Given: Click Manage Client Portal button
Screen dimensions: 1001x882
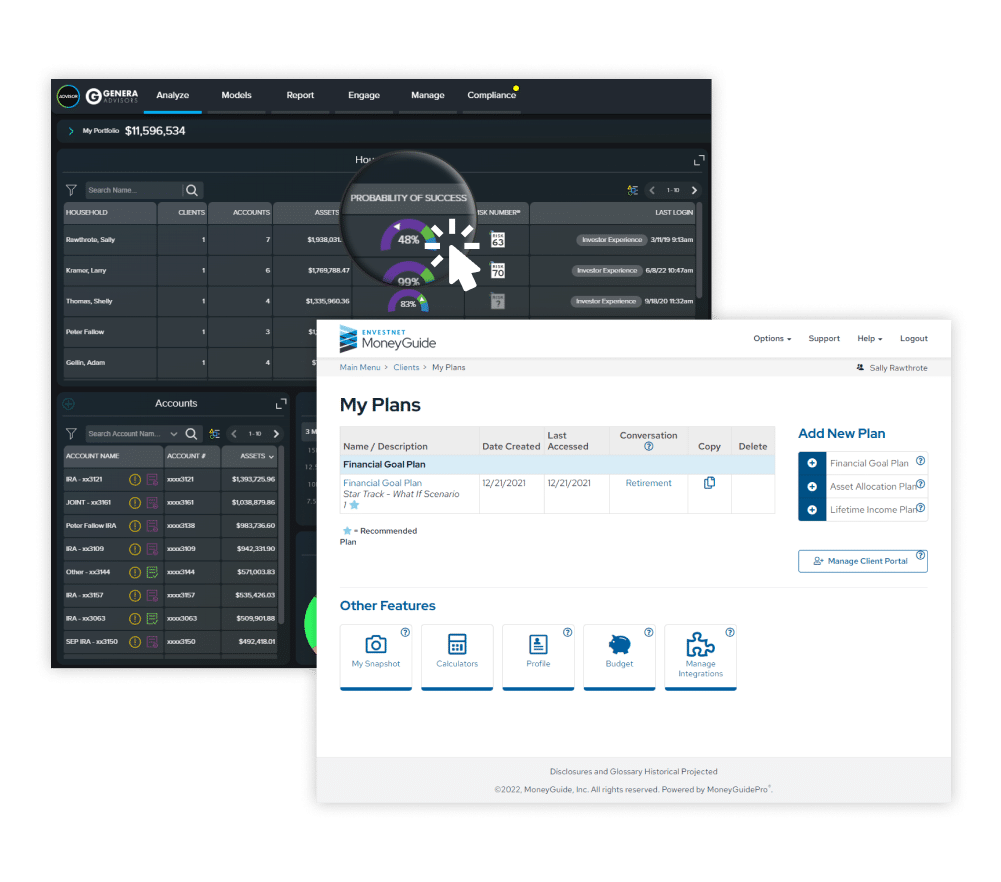Looking at the screenshot, I should 862,561.
